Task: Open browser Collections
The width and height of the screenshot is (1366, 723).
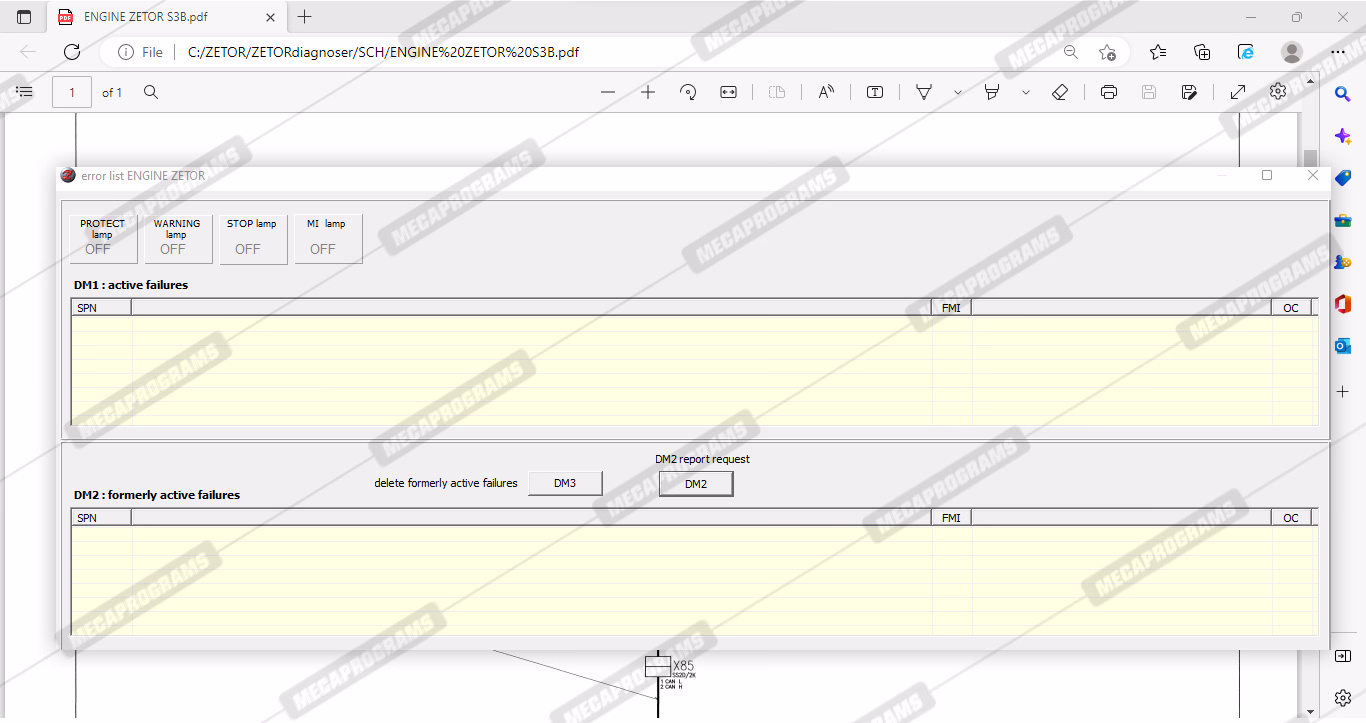Action: 1203,52
